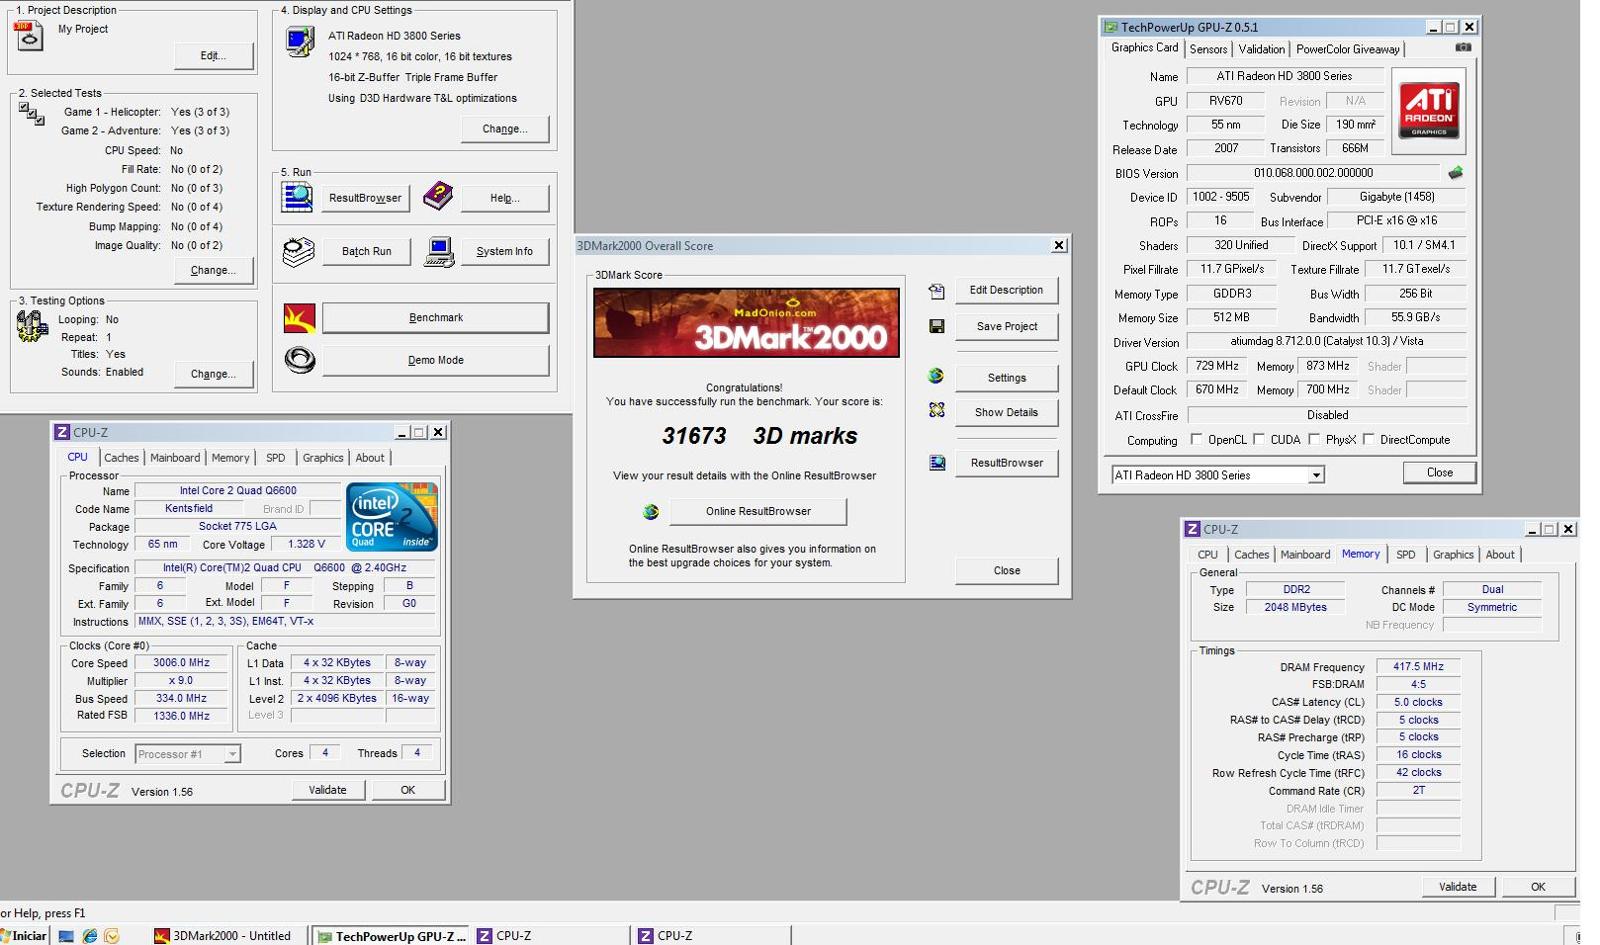Toggle the PhysX checkbox in GPU-Z

(1314, 439)
